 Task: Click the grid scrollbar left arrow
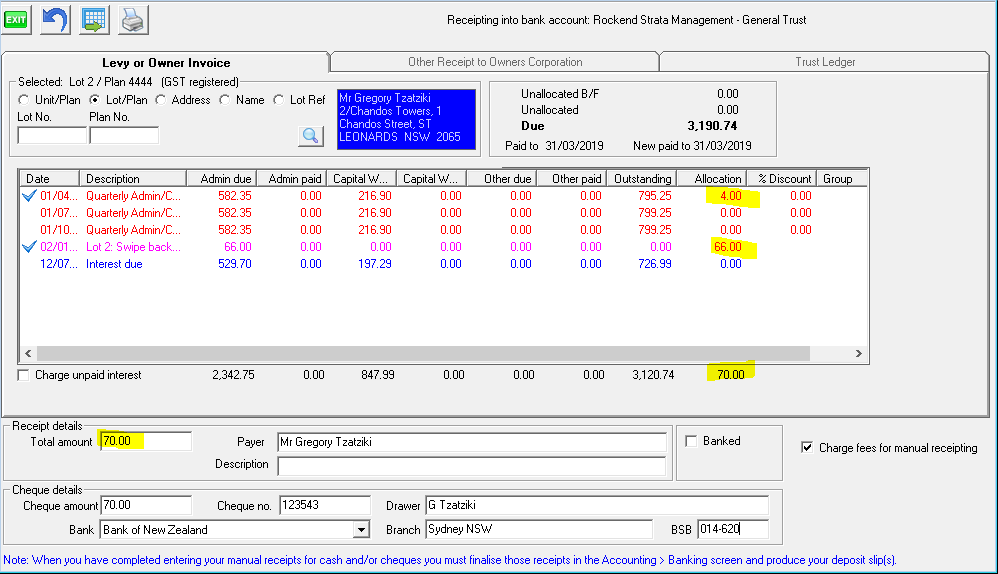click(28, 353)
